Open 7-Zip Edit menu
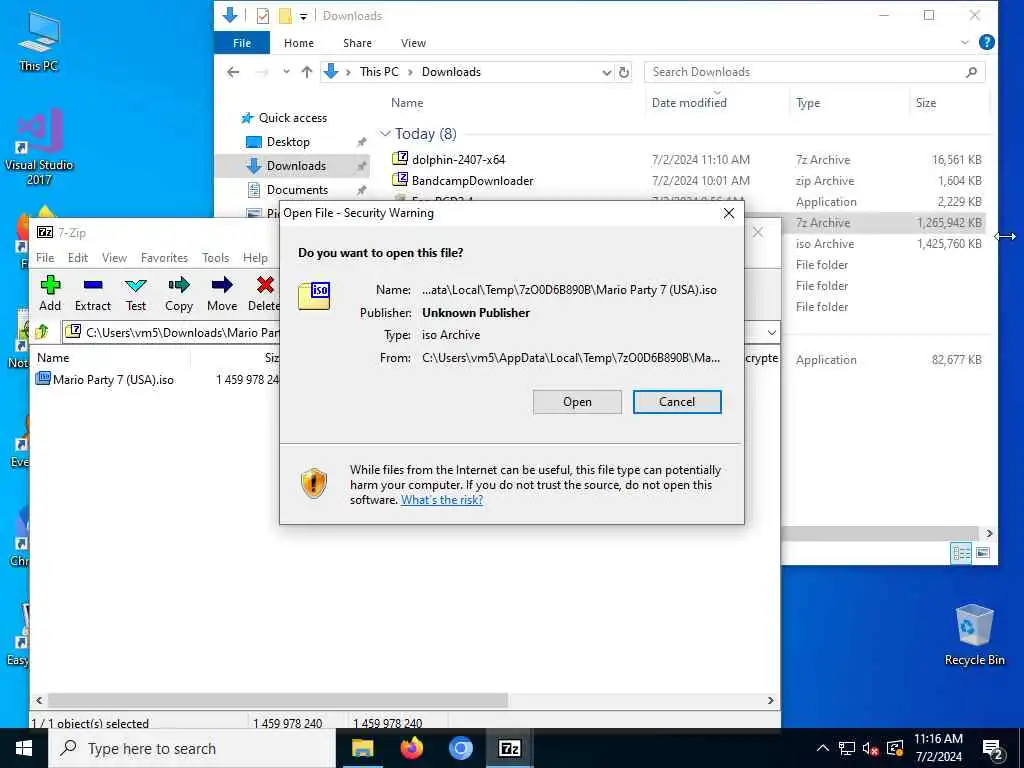This screenshot has width=1024, height=768. 78,258
